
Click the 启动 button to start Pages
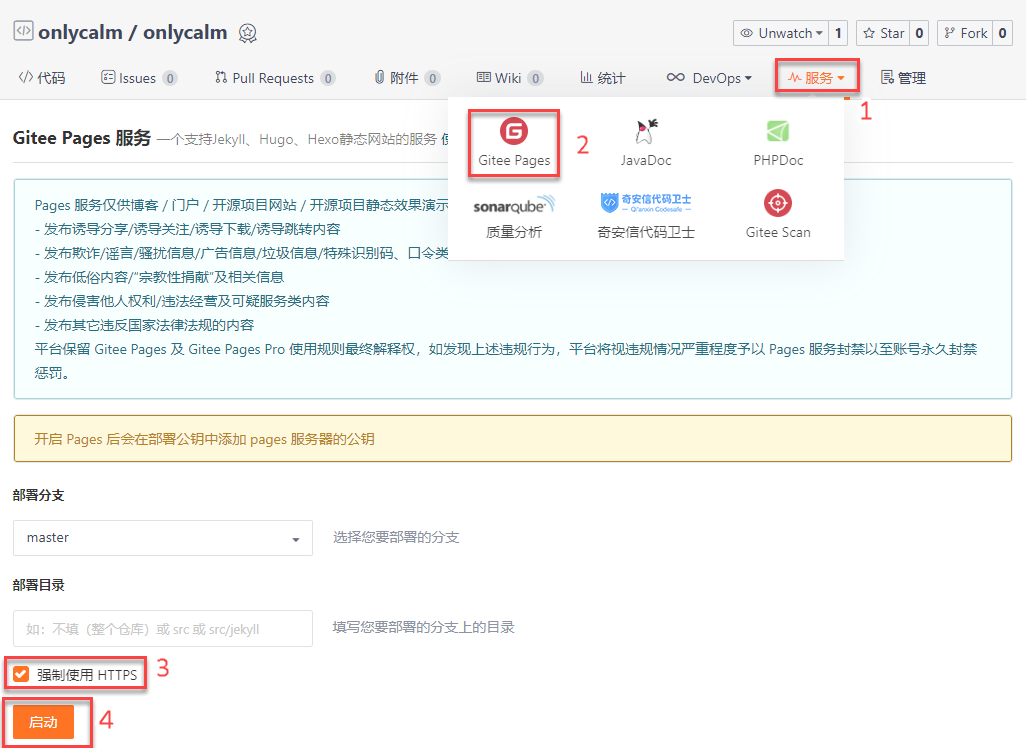(45, 721)
